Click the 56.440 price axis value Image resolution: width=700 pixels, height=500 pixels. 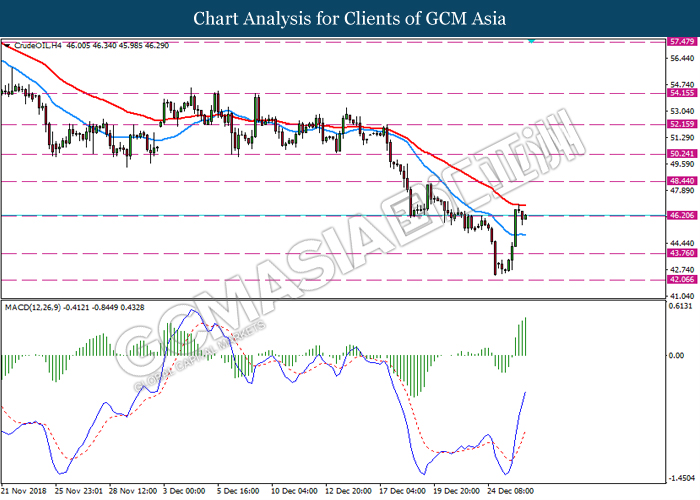(x=682, y=58)
